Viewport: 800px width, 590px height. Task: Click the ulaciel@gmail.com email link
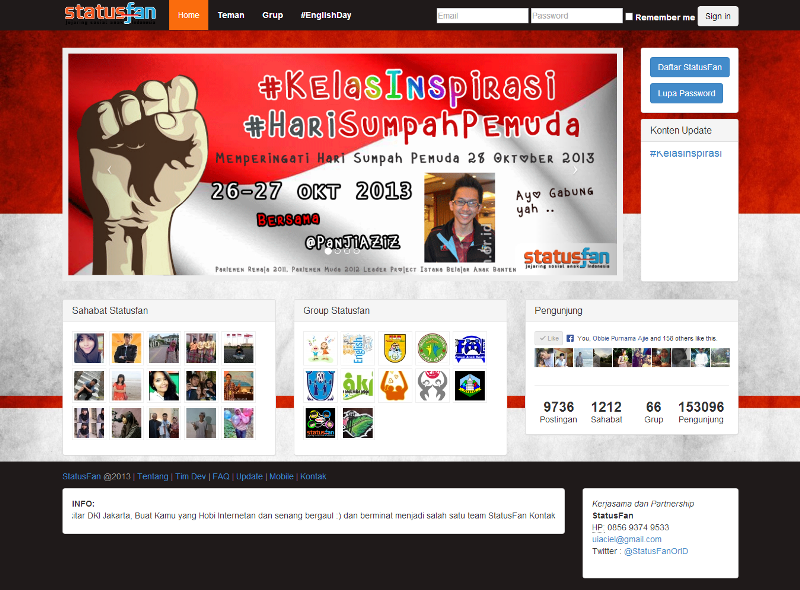pyautogui.click(x=627, y=539)
